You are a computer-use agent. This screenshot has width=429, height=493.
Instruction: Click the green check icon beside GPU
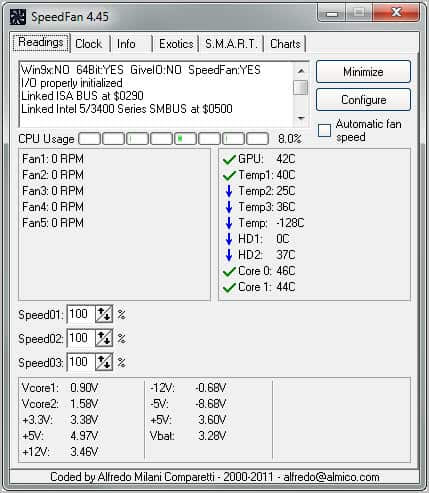pyautogui.click(x=229, y=160)
